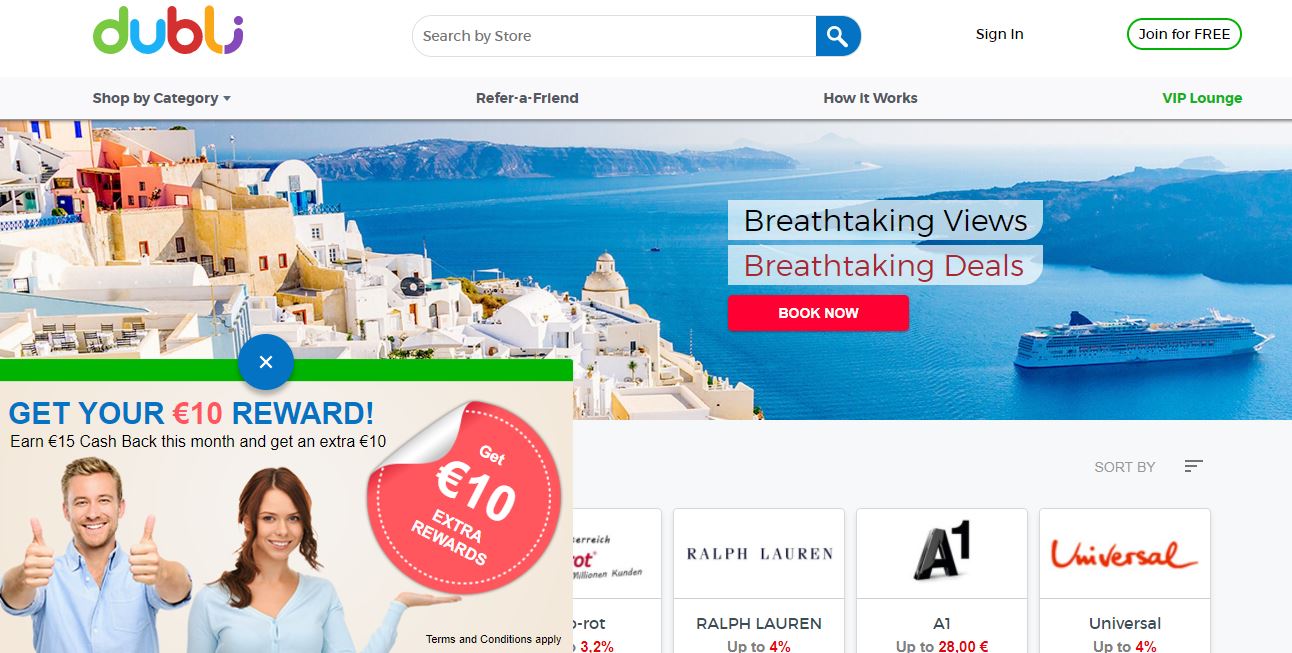Click the BOOK NOW button
This screenshot has height=653, width=1292.
point(818,313)
